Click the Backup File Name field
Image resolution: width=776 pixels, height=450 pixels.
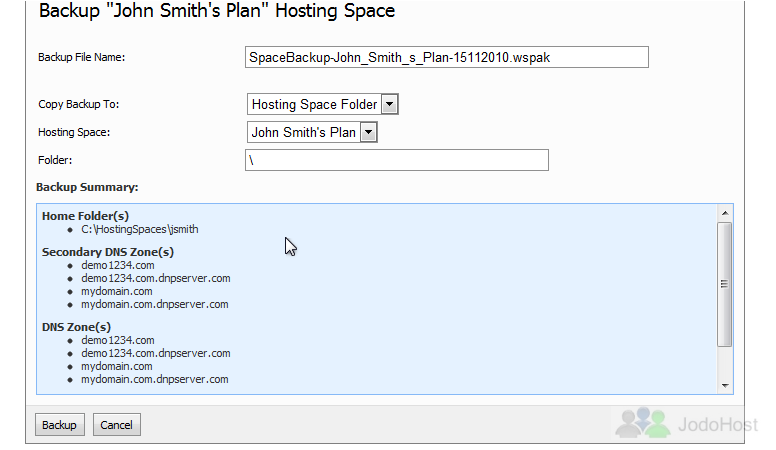coord(447,57)
